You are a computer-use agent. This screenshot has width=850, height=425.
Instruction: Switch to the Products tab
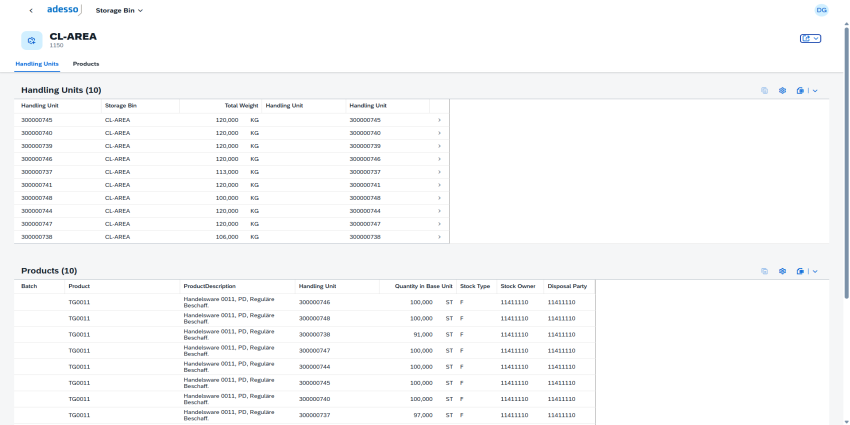[86, 64]
